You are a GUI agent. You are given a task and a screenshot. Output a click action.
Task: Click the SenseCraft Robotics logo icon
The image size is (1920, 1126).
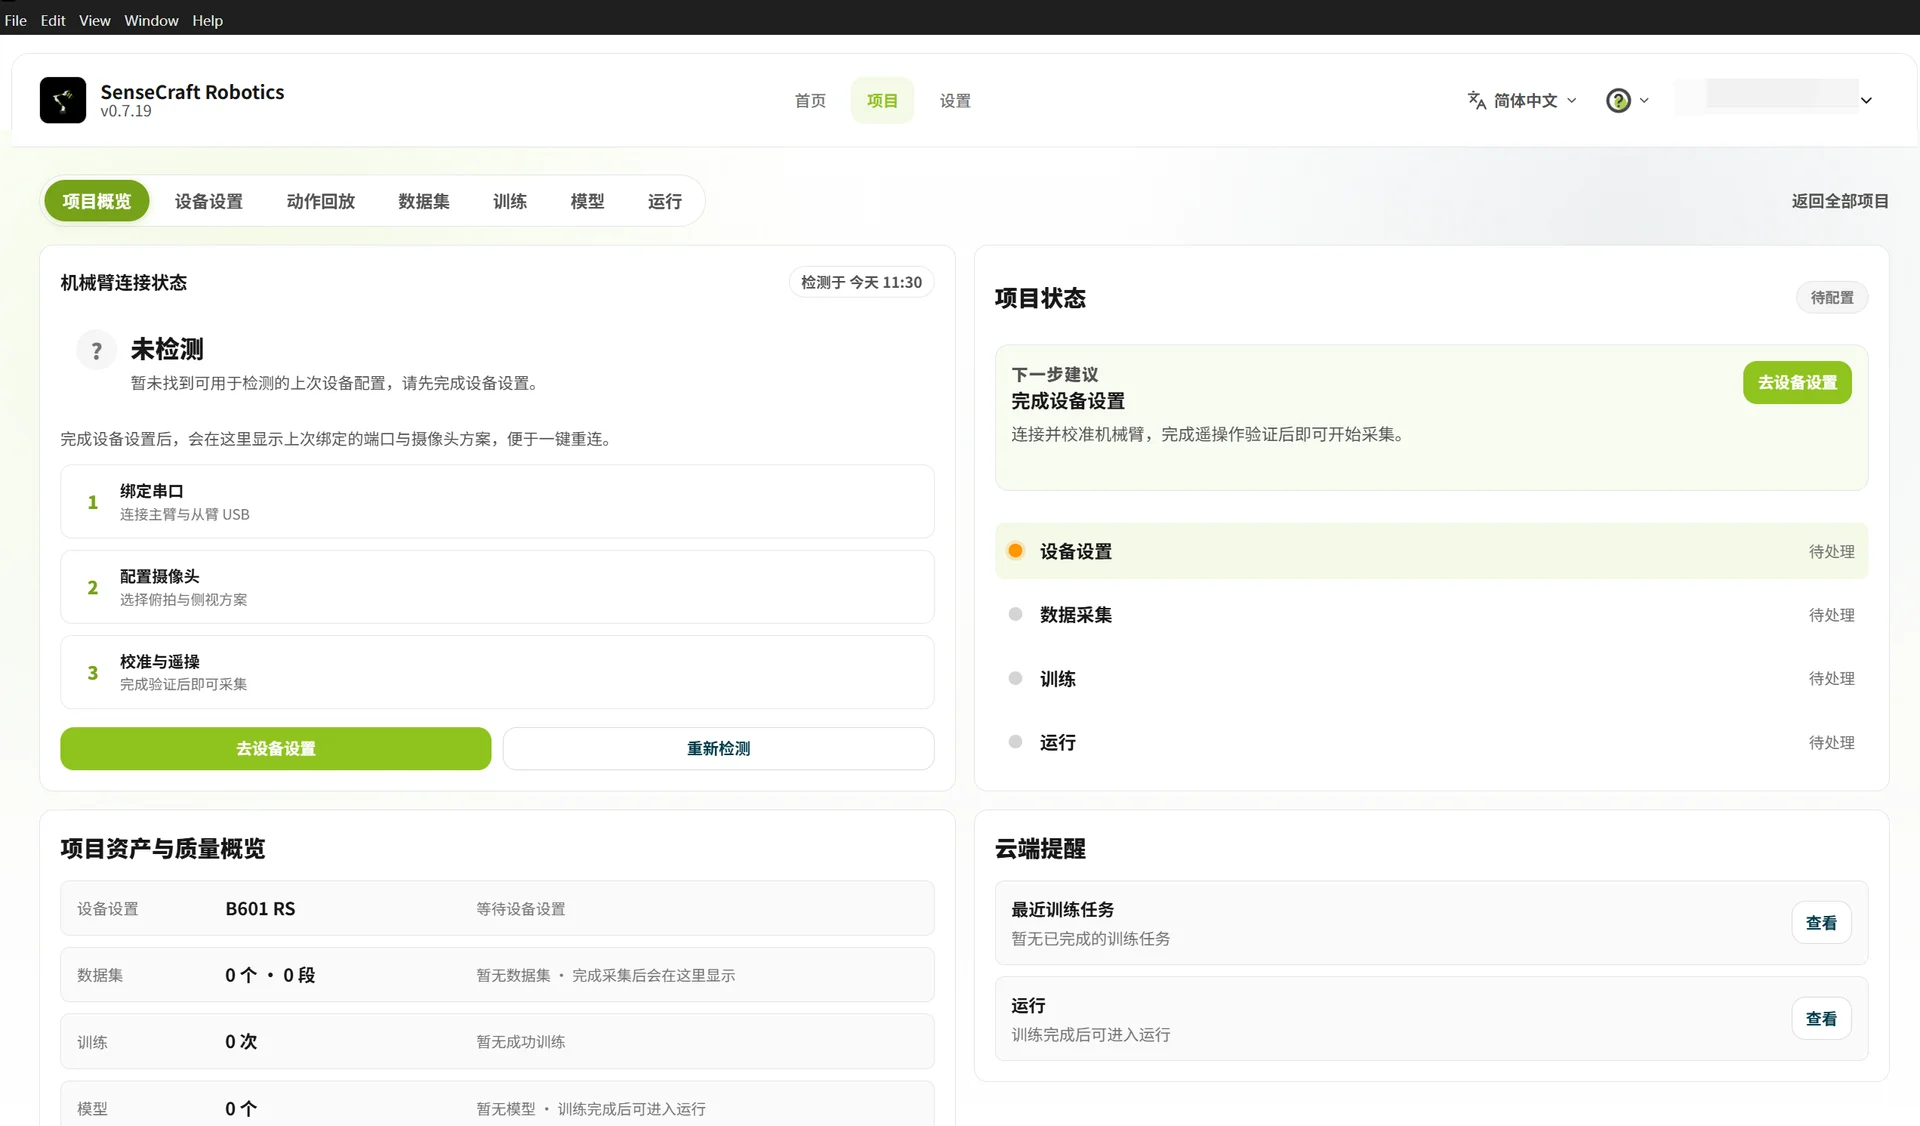[62, 100]
